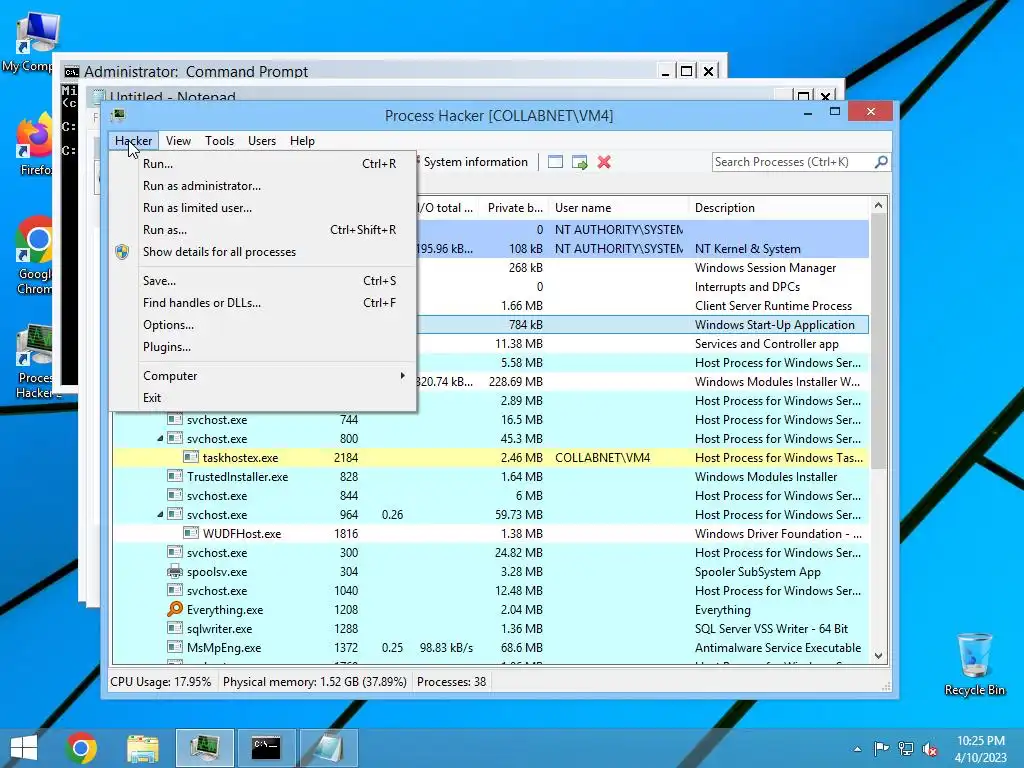Open Options... from Hacker menu
Viewport: 1024px width, 768px height.
click(x=263, y=325)
